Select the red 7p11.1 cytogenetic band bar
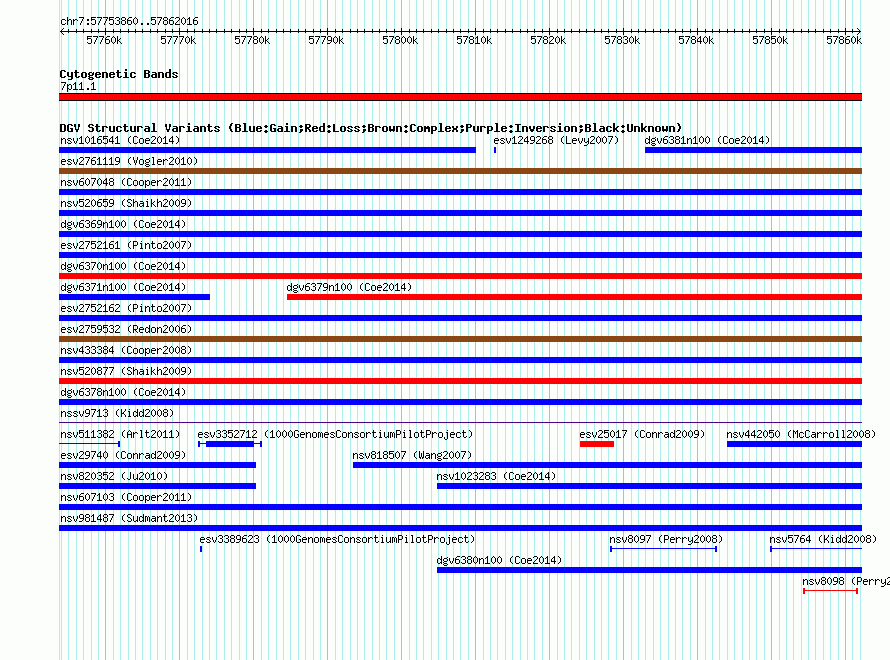The image size is (890, 660). pyautogui.click(x=460, y=97)
